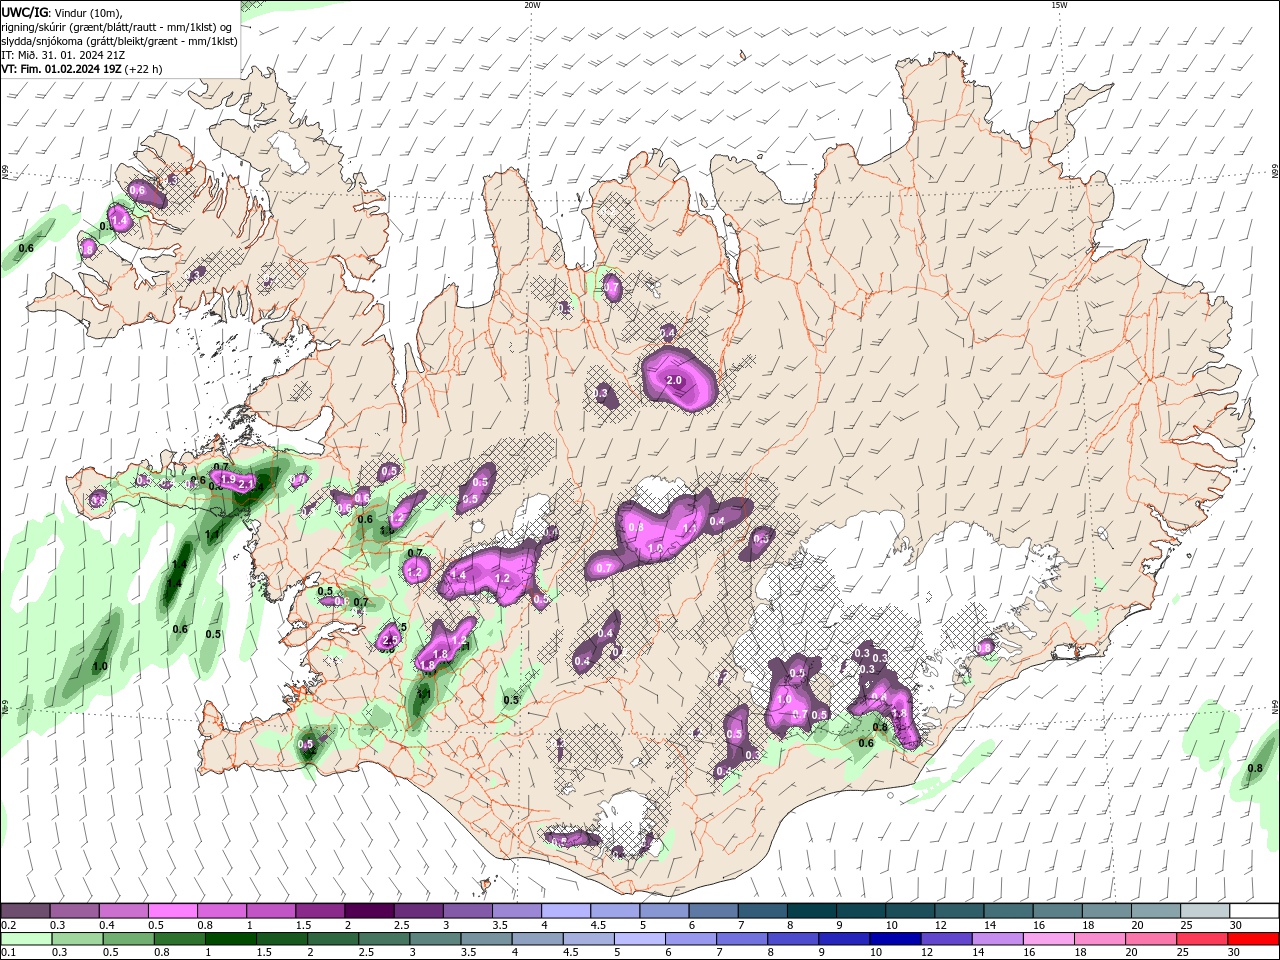Image resolution: width=1280 pixels, height=960 pixels.
Task: Click the light gray last snow legend swatch
Action: coord(1204,911)
